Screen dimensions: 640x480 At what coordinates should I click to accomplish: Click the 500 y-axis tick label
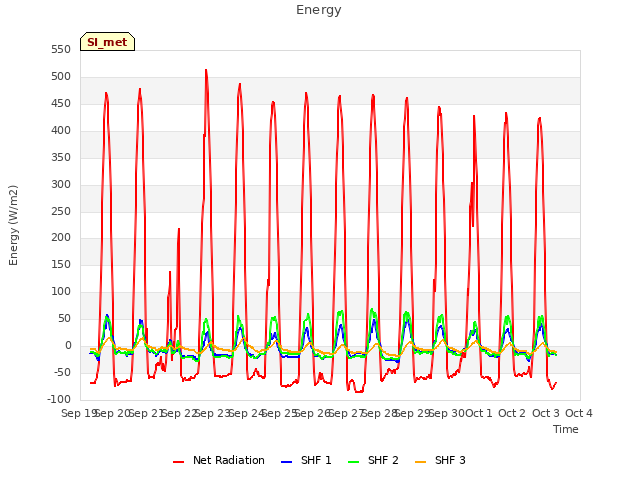pyautogui.click(x=61, y=77)
